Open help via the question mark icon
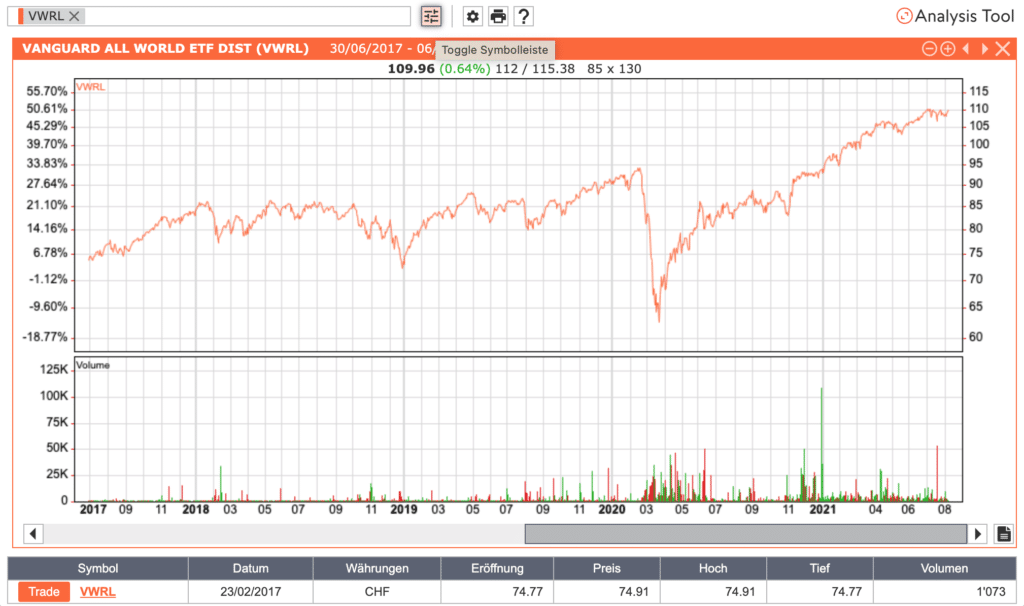Image resolution: width=1024 pixels, height=606 pixels. [523, 16]
